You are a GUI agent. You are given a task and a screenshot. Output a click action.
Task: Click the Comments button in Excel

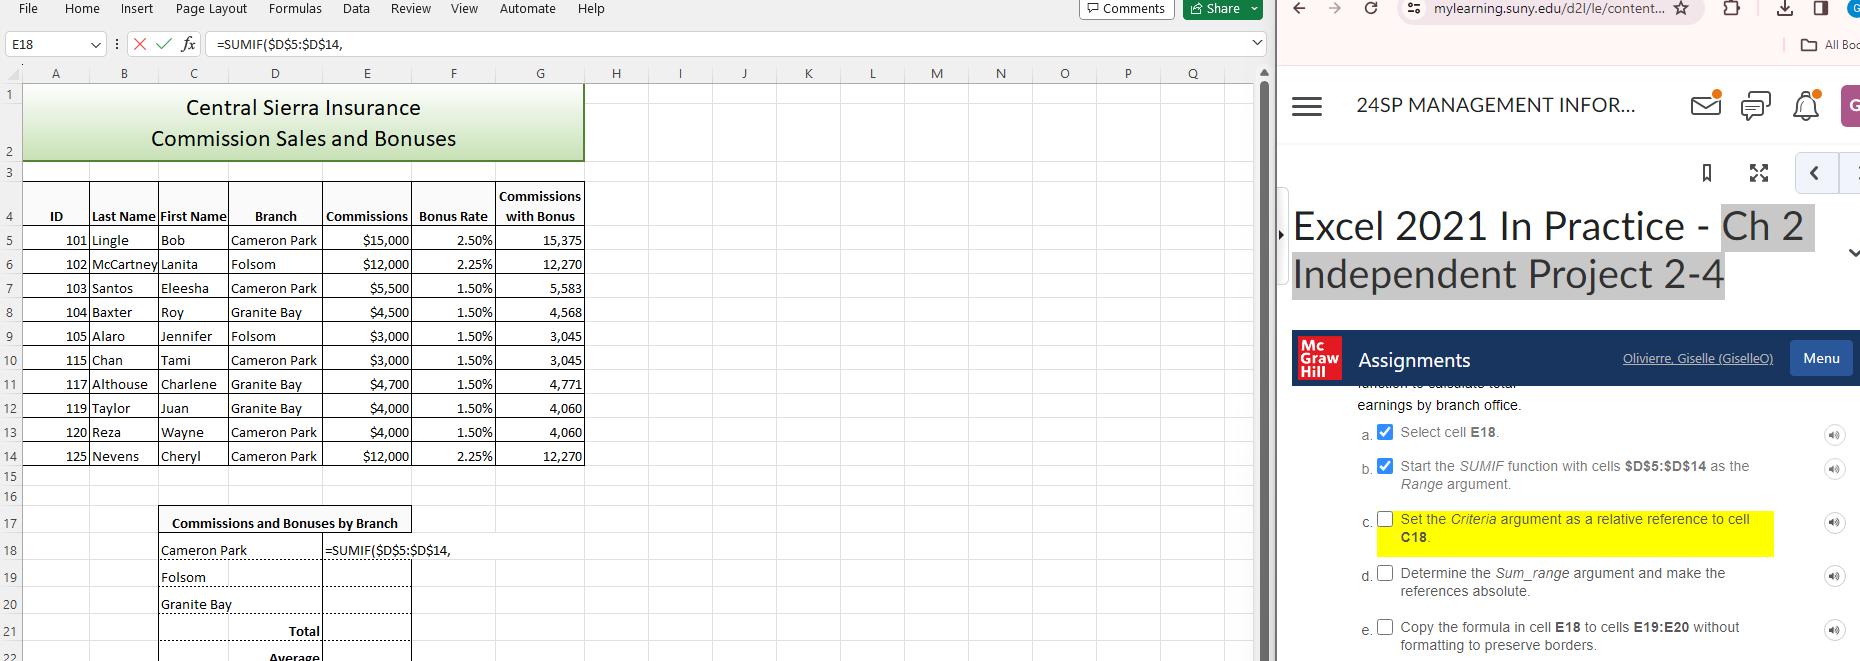click(1126, 9)
